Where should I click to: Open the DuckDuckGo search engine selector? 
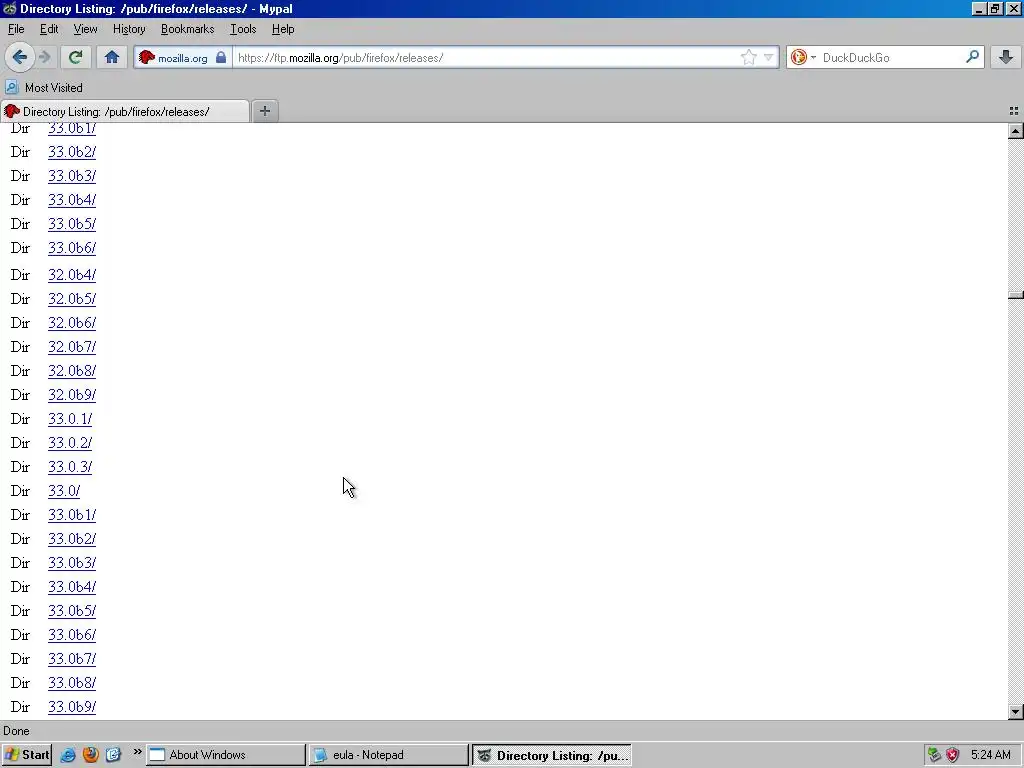tap(803, 57)
